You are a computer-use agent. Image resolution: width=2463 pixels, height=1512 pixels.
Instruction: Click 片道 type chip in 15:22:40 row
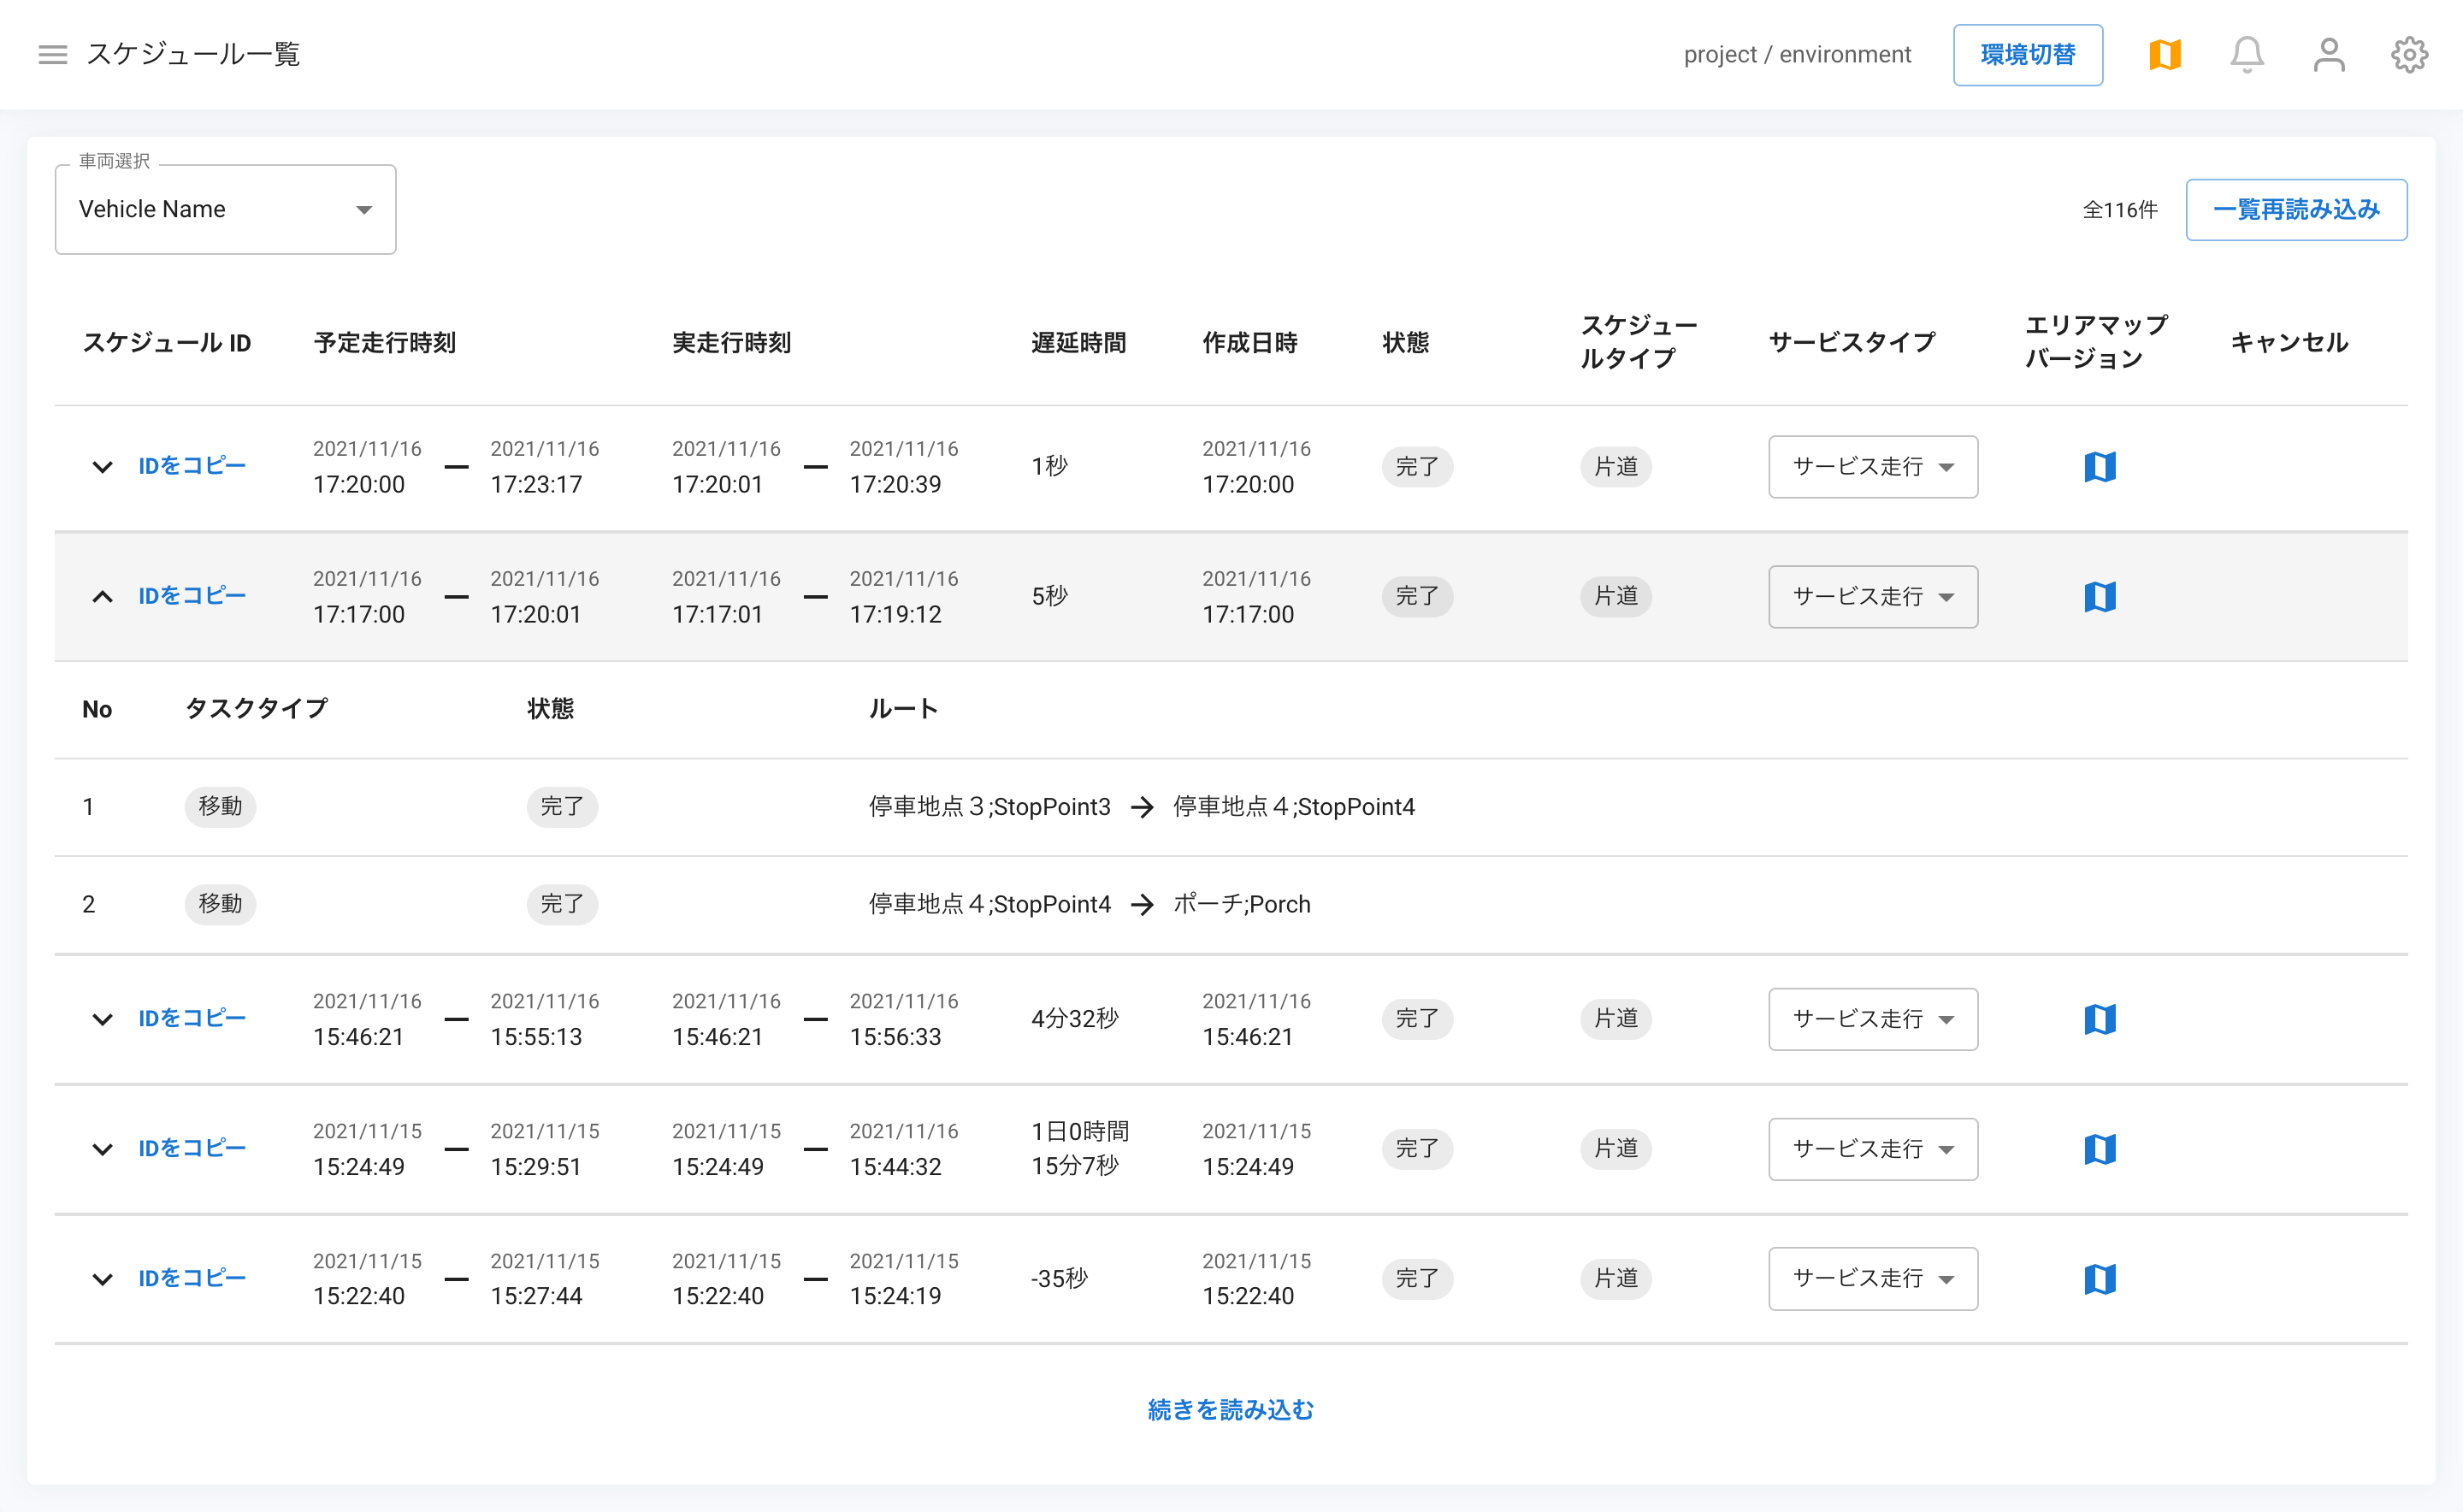[x=1616, y=1278]
